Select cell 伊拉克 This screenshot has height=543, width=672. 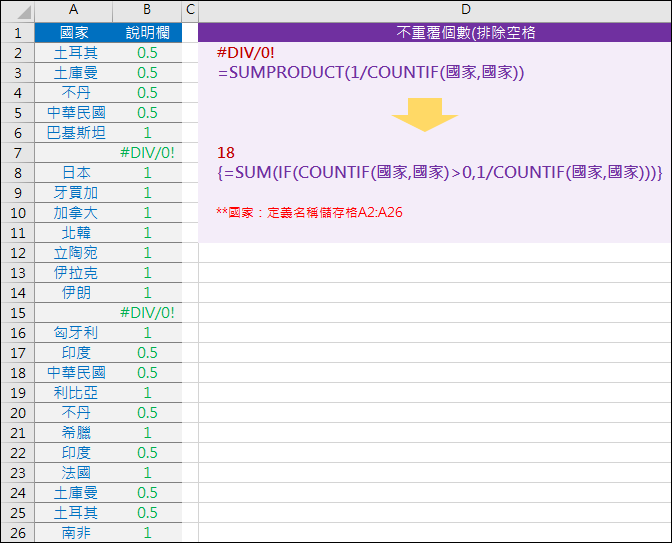coord(74,273)
